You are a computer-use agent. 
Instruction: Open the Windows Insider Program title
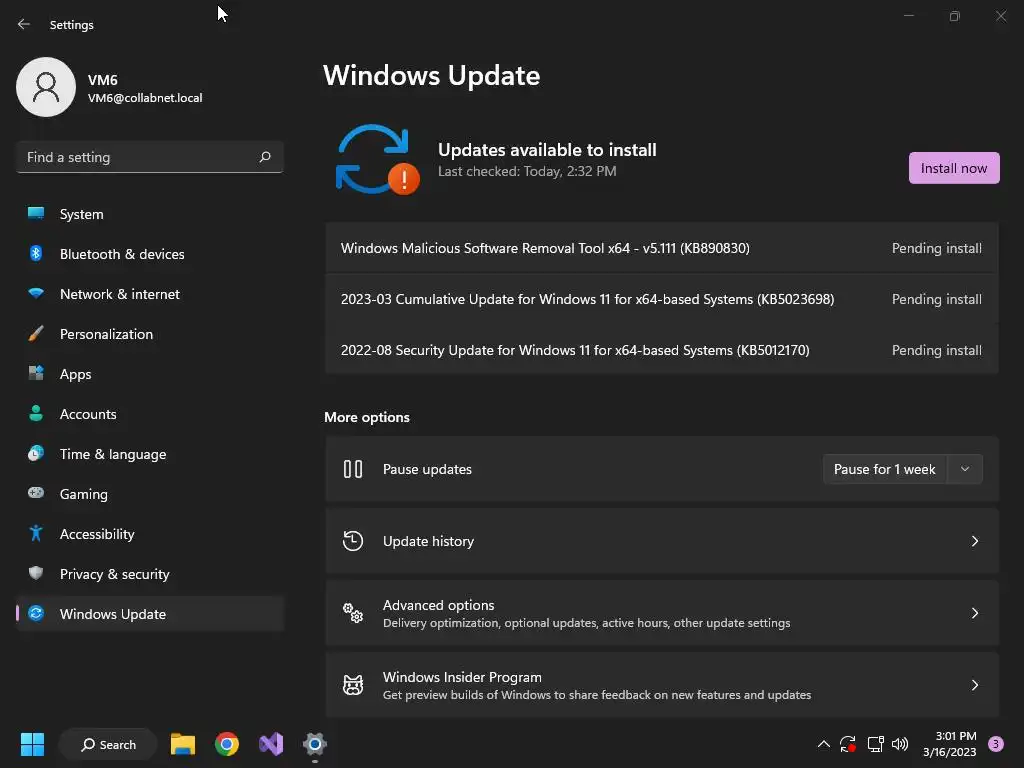click(x=462, y=677)
